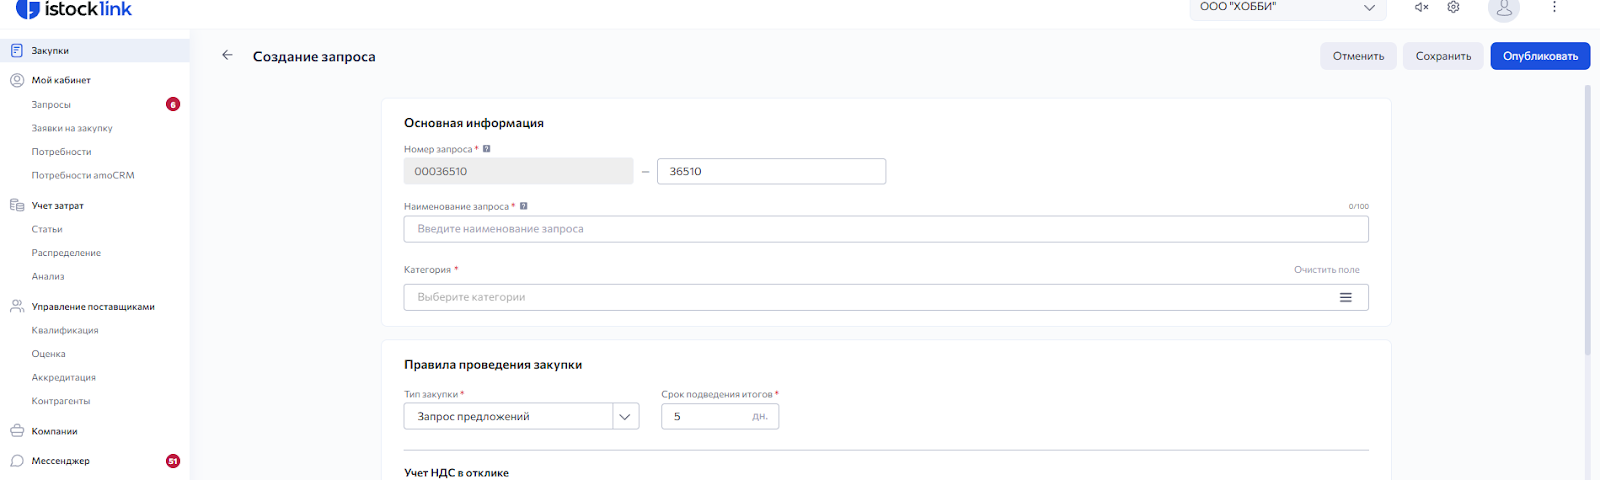Click the back arrow next to Создание запроса
The image size is (1600, 480).
[x=227, y=56]
